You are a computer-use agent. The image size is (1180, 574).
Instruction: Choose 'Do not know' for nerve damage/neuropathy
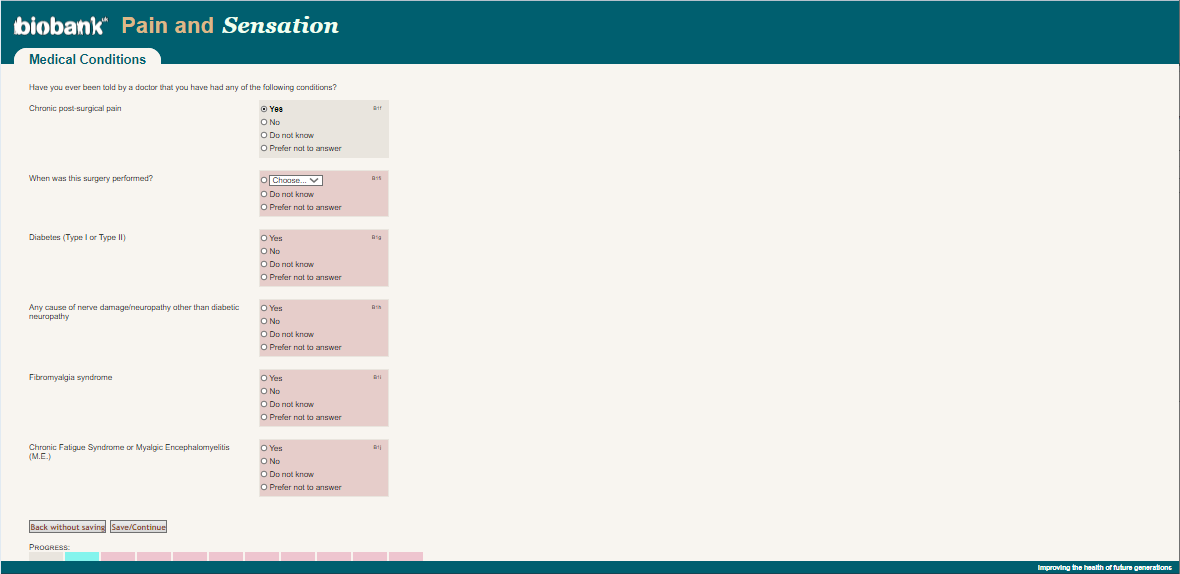(x=264, y=334)
